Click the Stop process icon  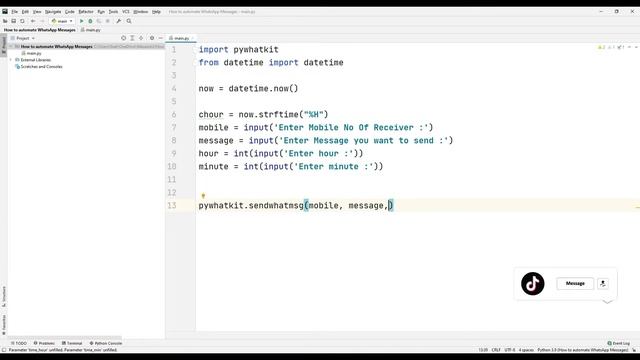point(108,21)
